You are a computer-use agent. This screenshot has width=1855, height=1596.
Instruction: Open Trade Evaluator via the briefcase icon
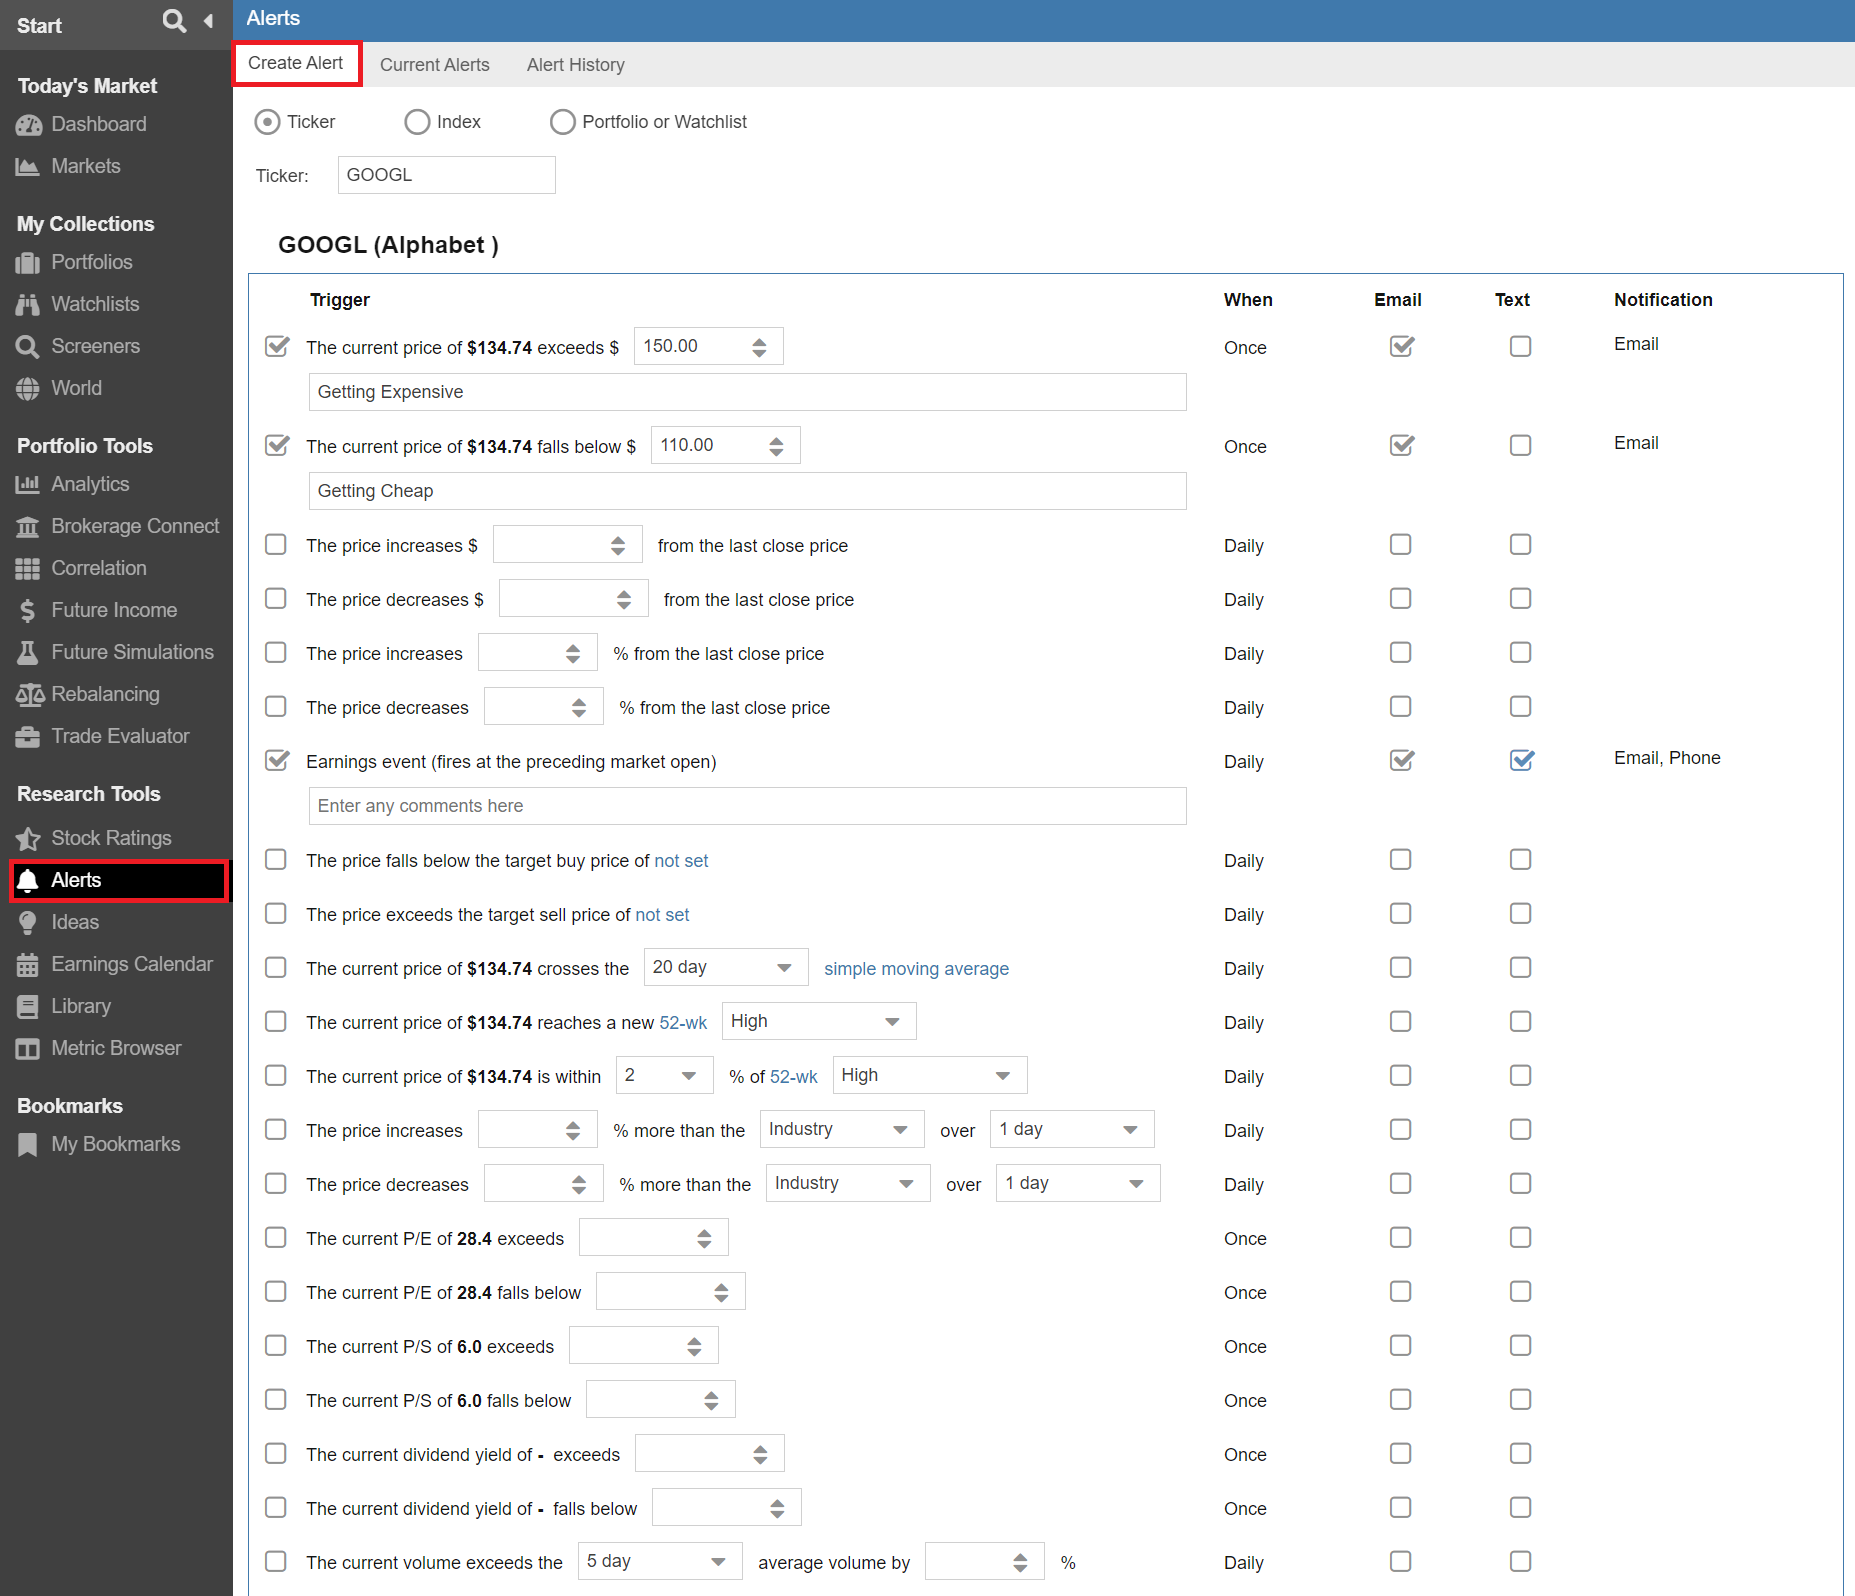[28, 737]
